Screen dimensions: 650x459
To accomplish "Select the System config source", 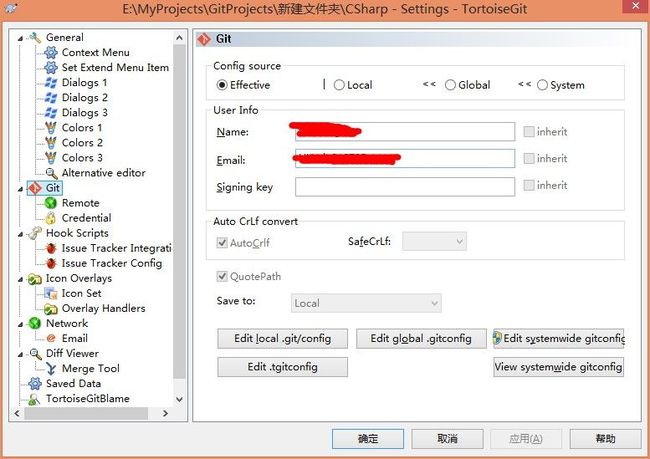I will (542, 85).
